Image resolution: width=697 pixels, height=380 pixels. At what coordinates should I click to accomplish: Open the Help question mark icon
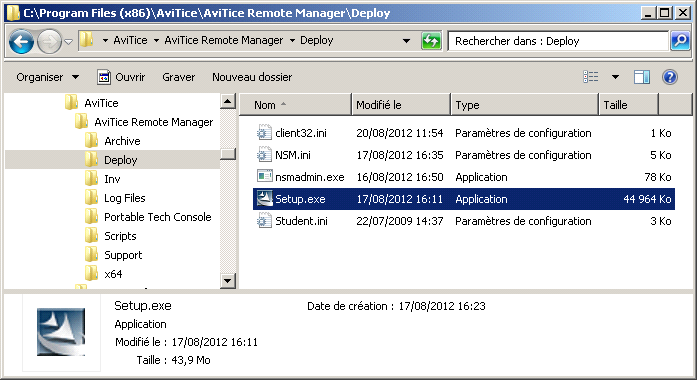pyautogui.click(x=669, y=77)
